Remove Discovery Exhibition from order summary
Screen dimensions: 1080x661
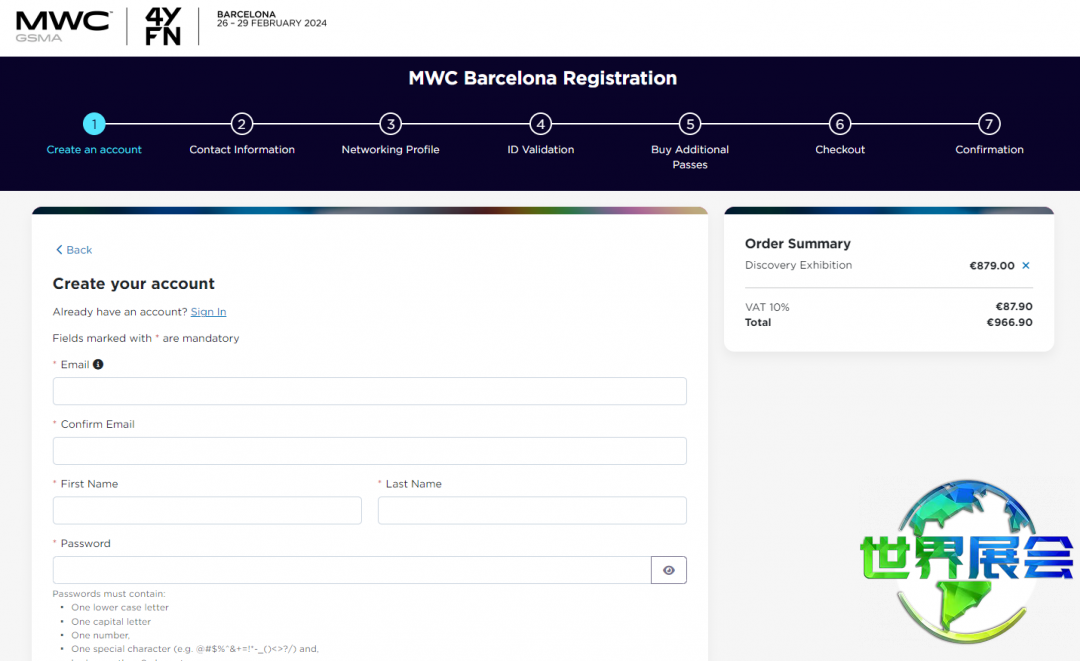coord(1026,266)
